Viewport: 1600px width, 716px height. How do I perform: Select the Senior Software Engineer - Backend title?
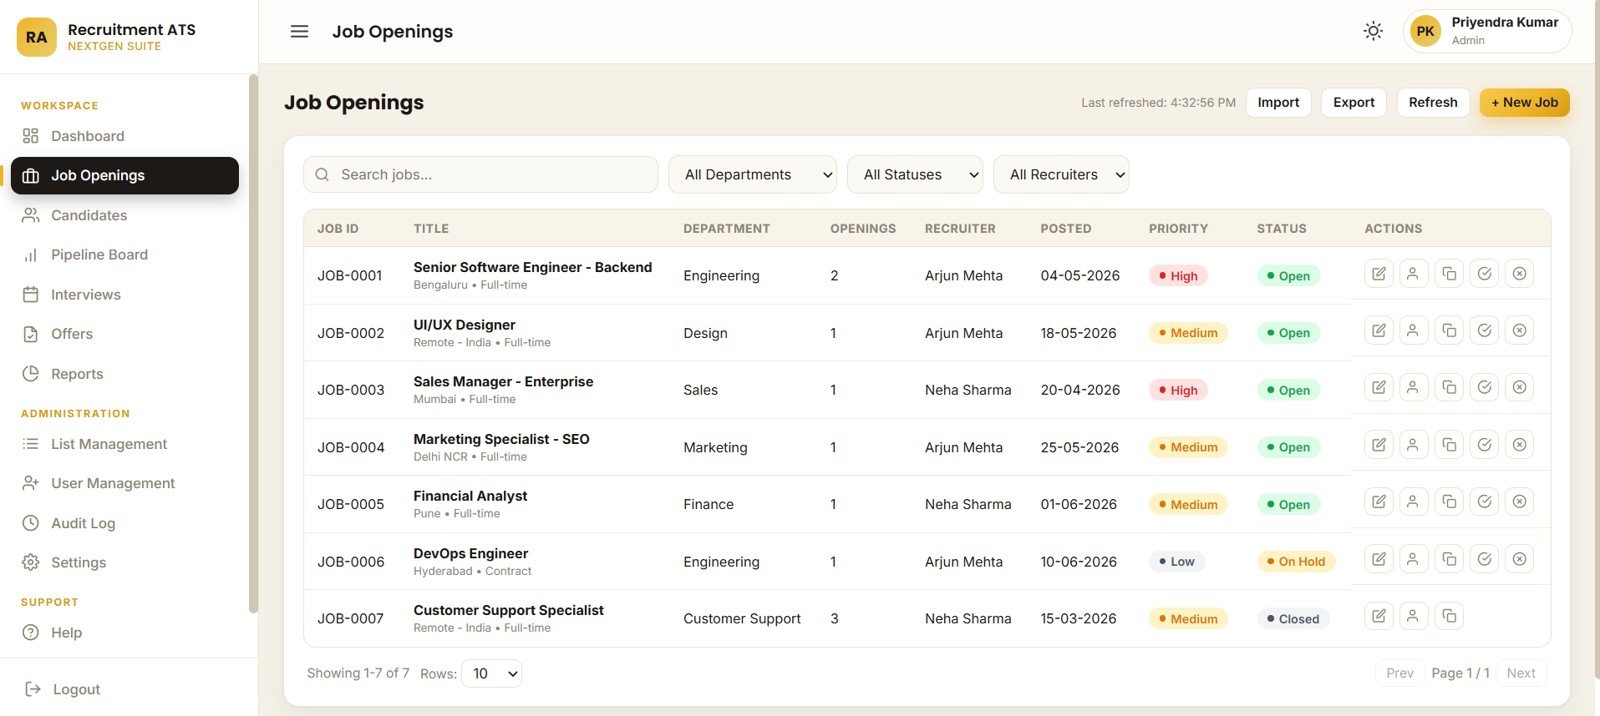pyautogui.click(x=533, y=267)
